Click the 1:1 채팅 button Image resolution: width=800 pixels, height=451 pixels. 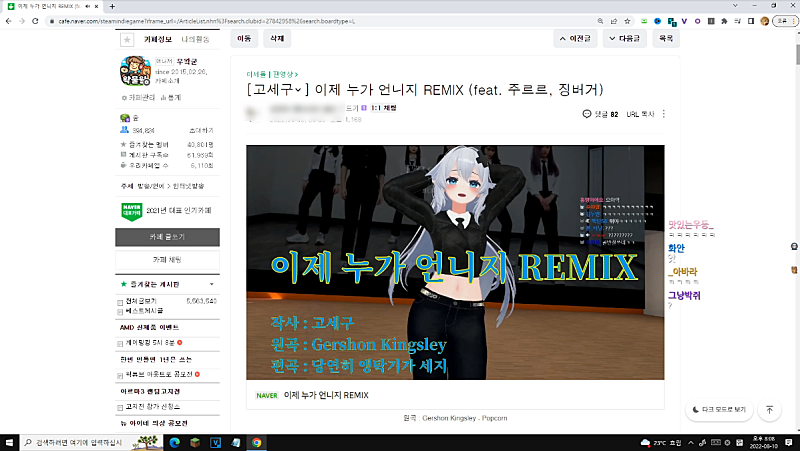(384, 108)
